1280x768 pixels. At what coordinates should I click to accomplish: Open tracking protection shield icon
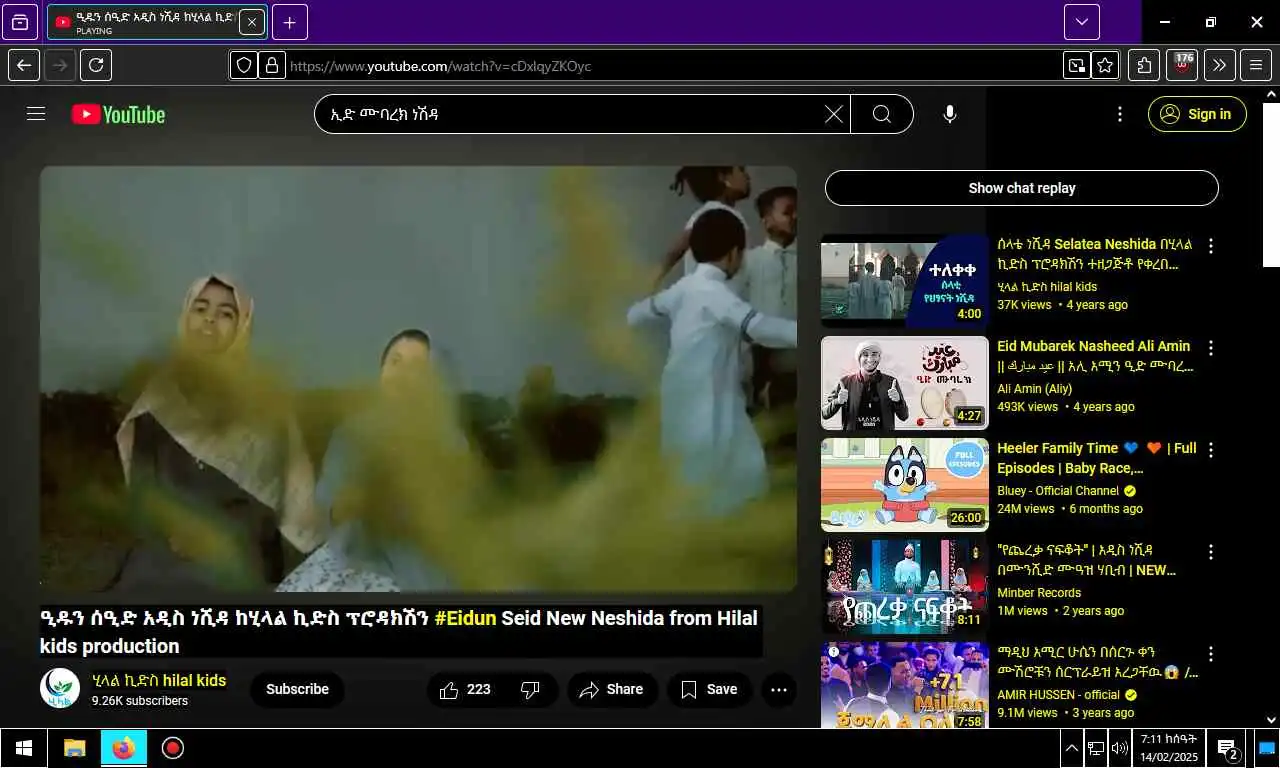(x=244, y=66)
